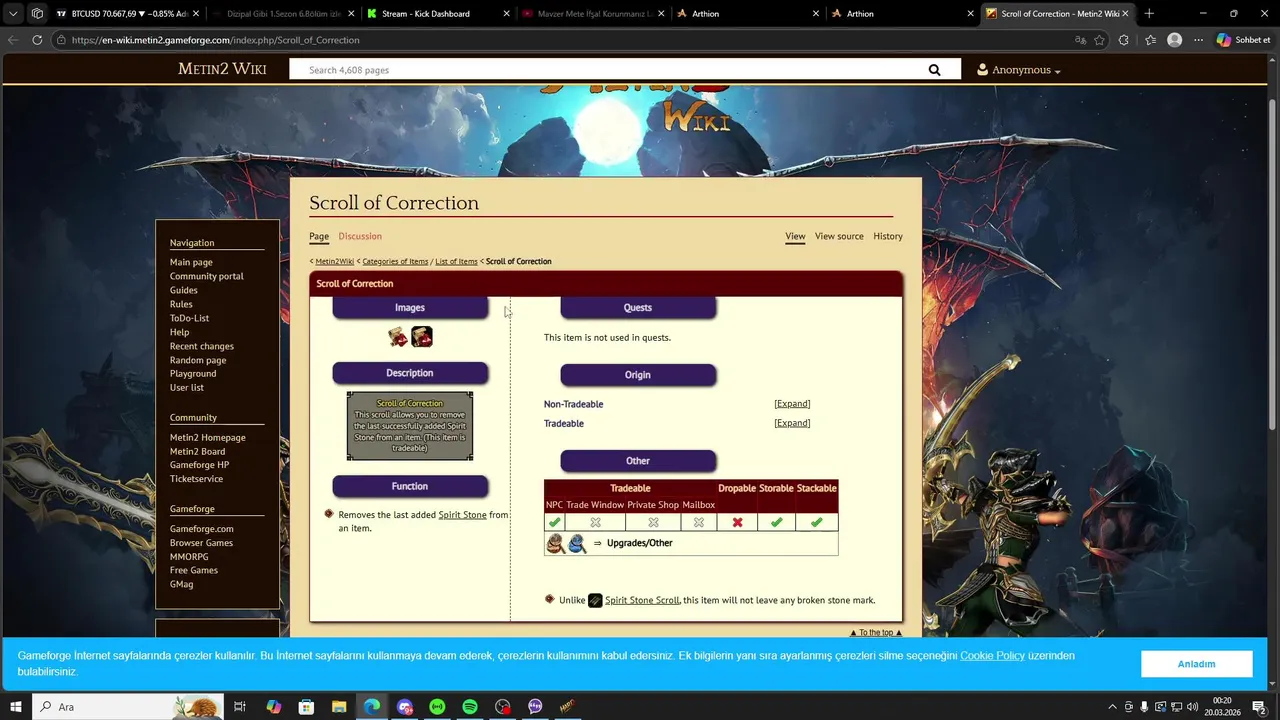Open Random page from sidebar
The height and width of the screenshot is (720, 1280).
click(x=198, y=360)
